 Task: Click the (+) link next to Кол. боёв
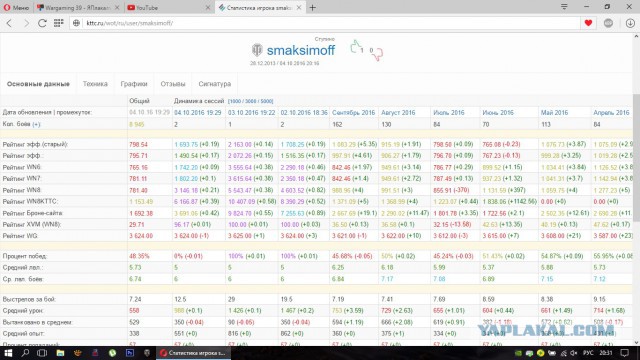36,124
